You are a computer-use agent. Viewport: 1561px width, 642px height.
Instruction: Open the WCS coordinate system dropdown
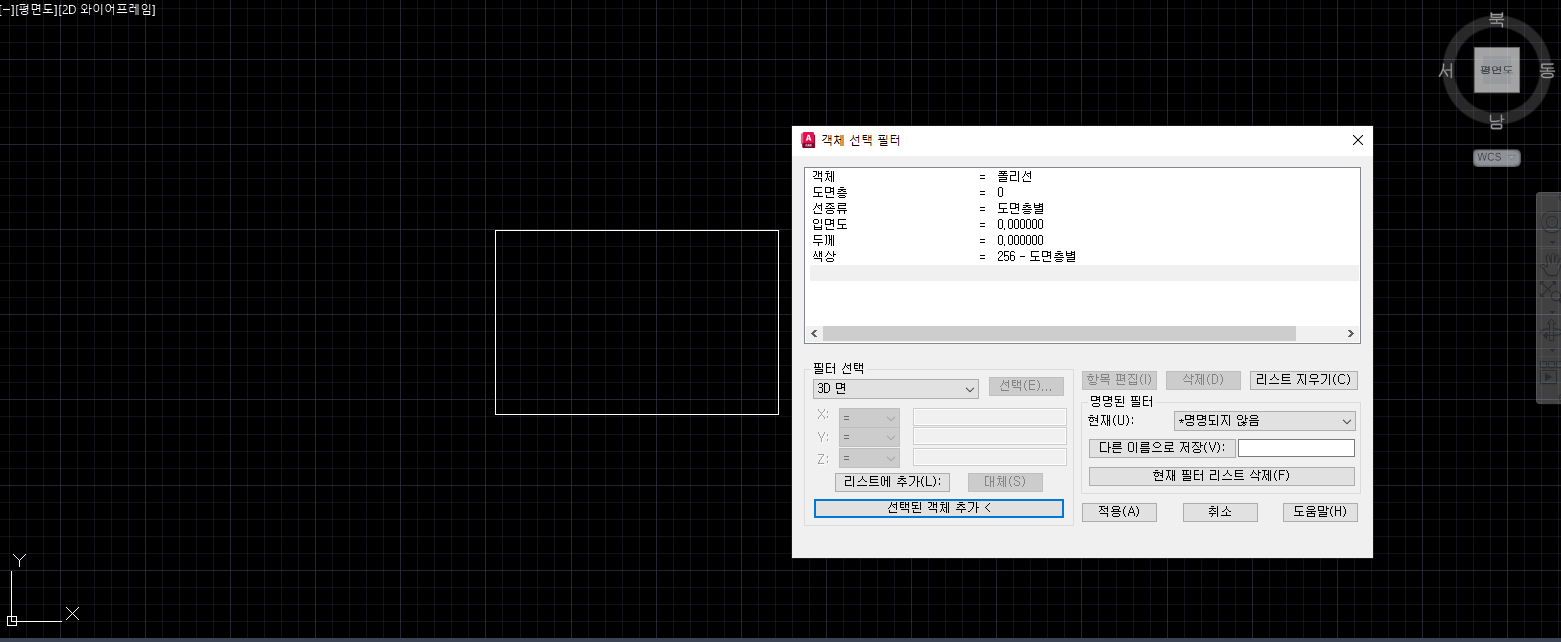pos(1496,157)
